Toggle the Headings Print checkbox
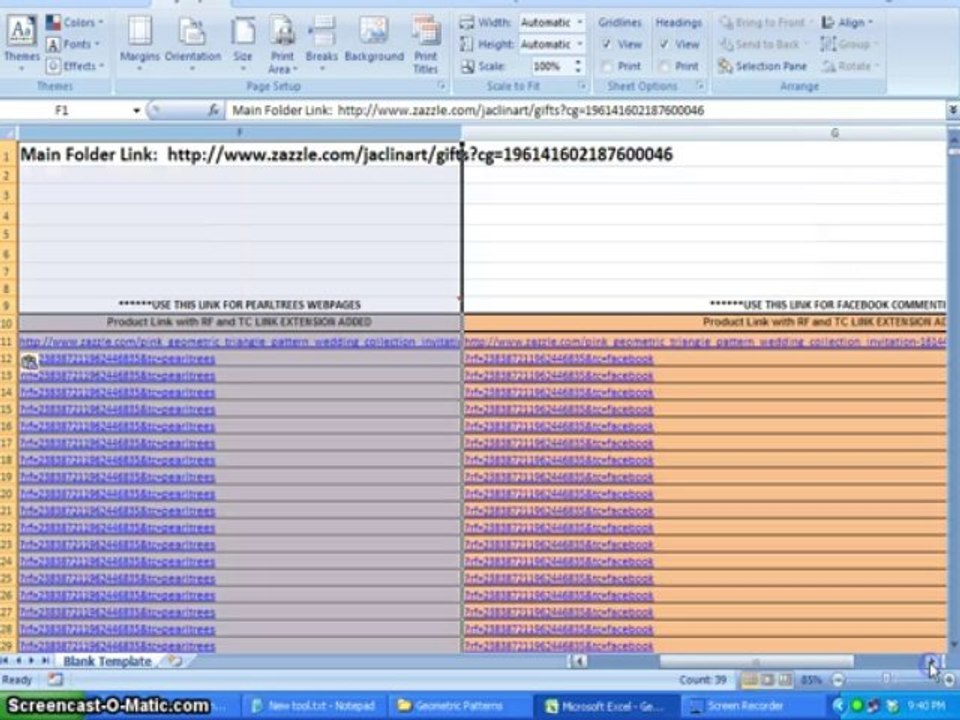Screen dimensions: 960x720 (x=664, y=66)
